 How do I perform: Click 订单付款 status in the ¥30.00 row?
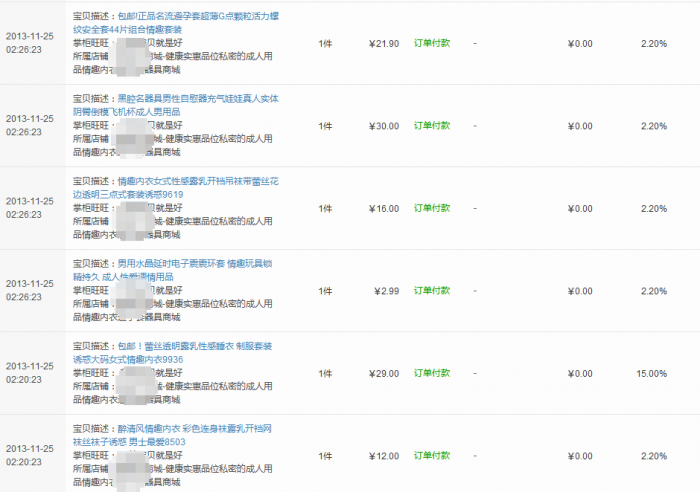(432, 126)
